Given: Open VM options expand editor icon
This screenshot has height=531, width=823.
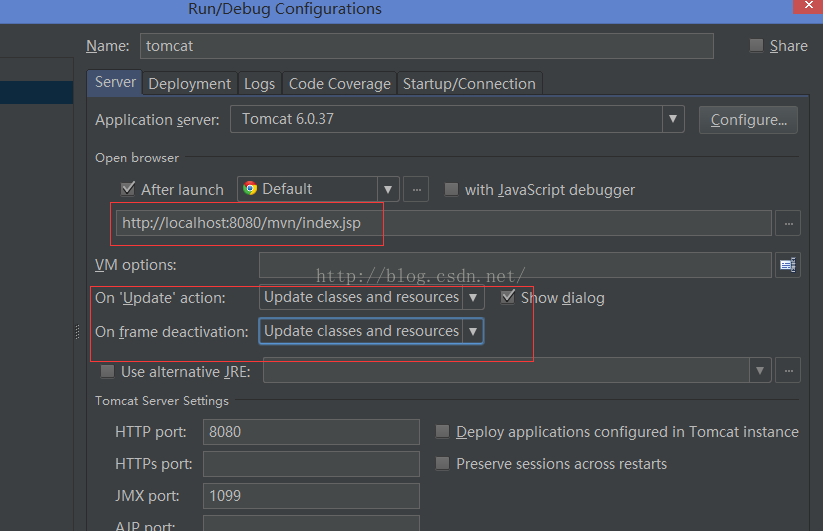Looking at the screenshot, I should click(788, 265).
